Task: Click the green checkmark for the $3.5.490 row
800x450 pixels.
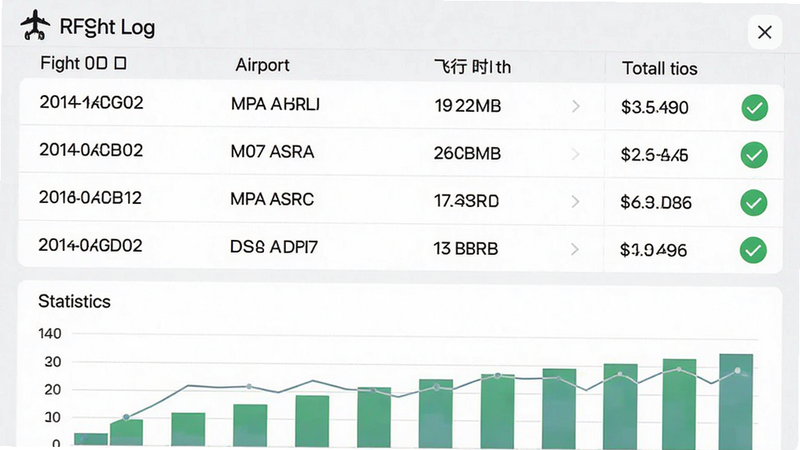Action: 755,108
